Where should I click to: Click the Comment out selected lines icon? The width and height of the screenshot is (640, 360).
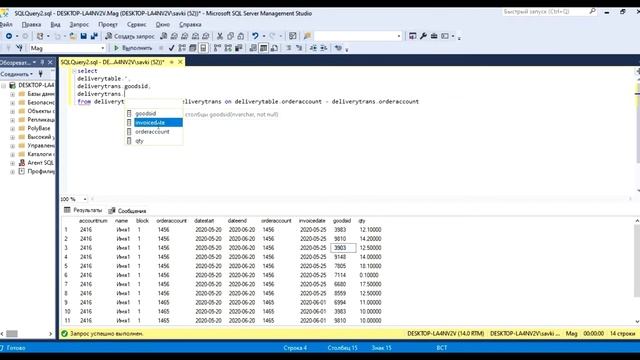tap(289, 48)
